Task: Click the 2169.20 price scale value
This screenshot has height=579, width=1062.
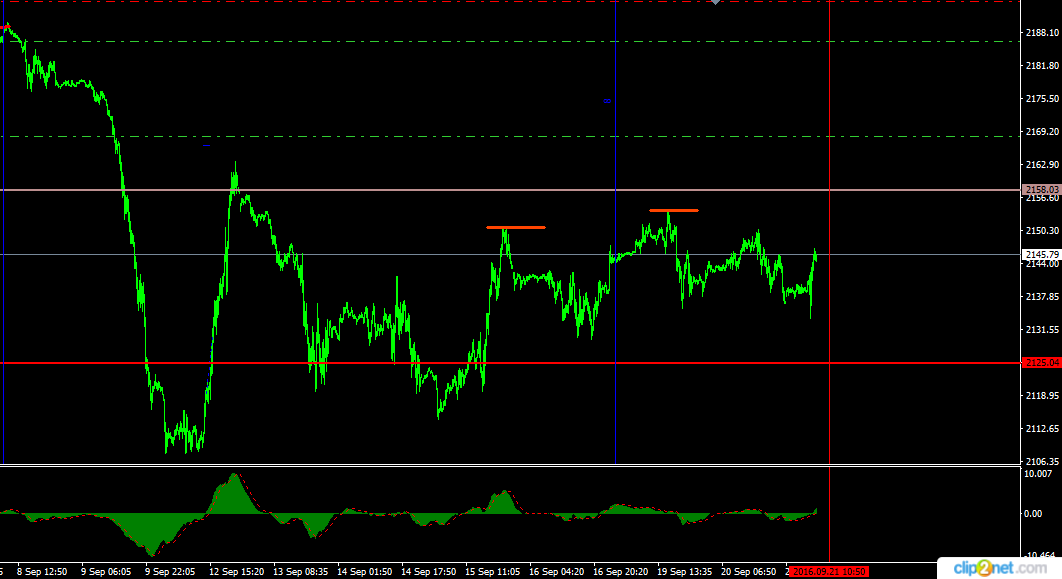Action: (x=1042, y=131)
